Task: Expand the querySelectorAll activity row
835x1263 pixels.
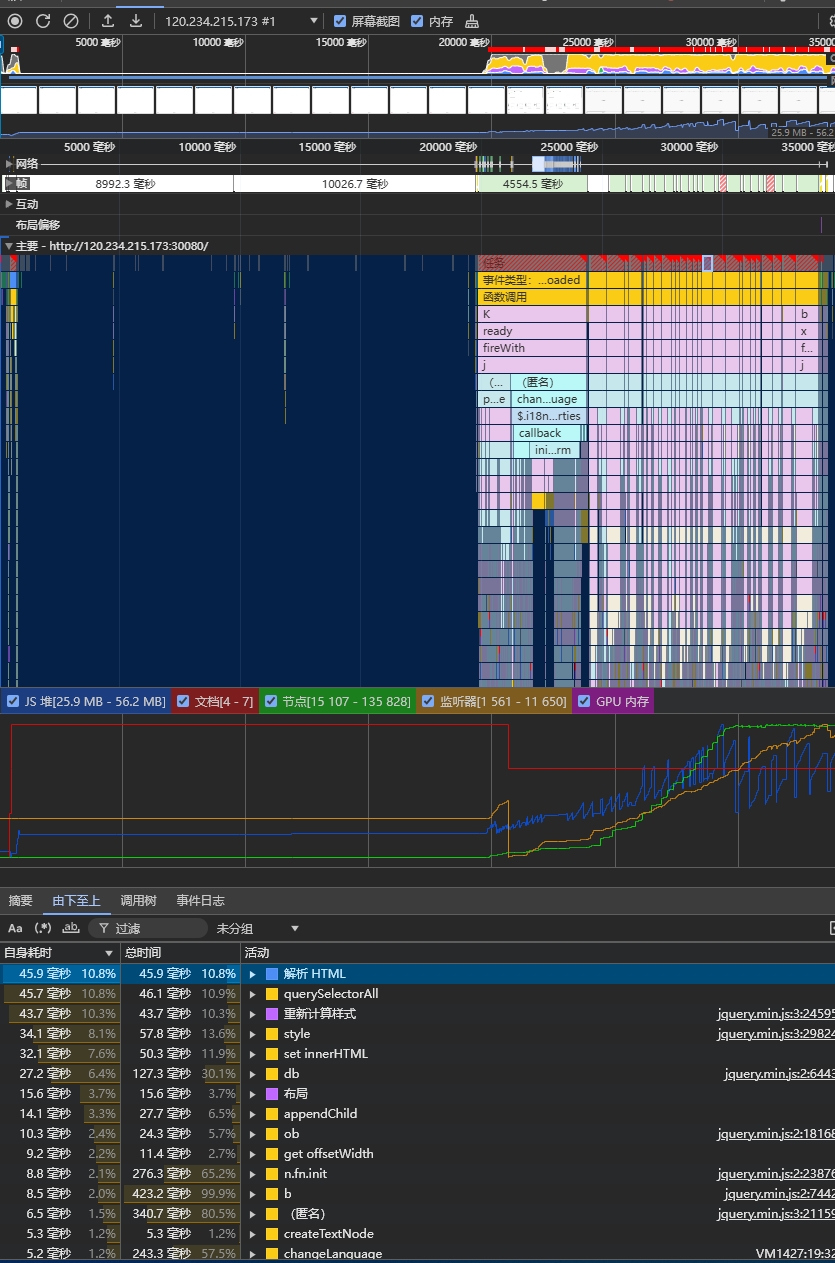Action: [253, 994]
